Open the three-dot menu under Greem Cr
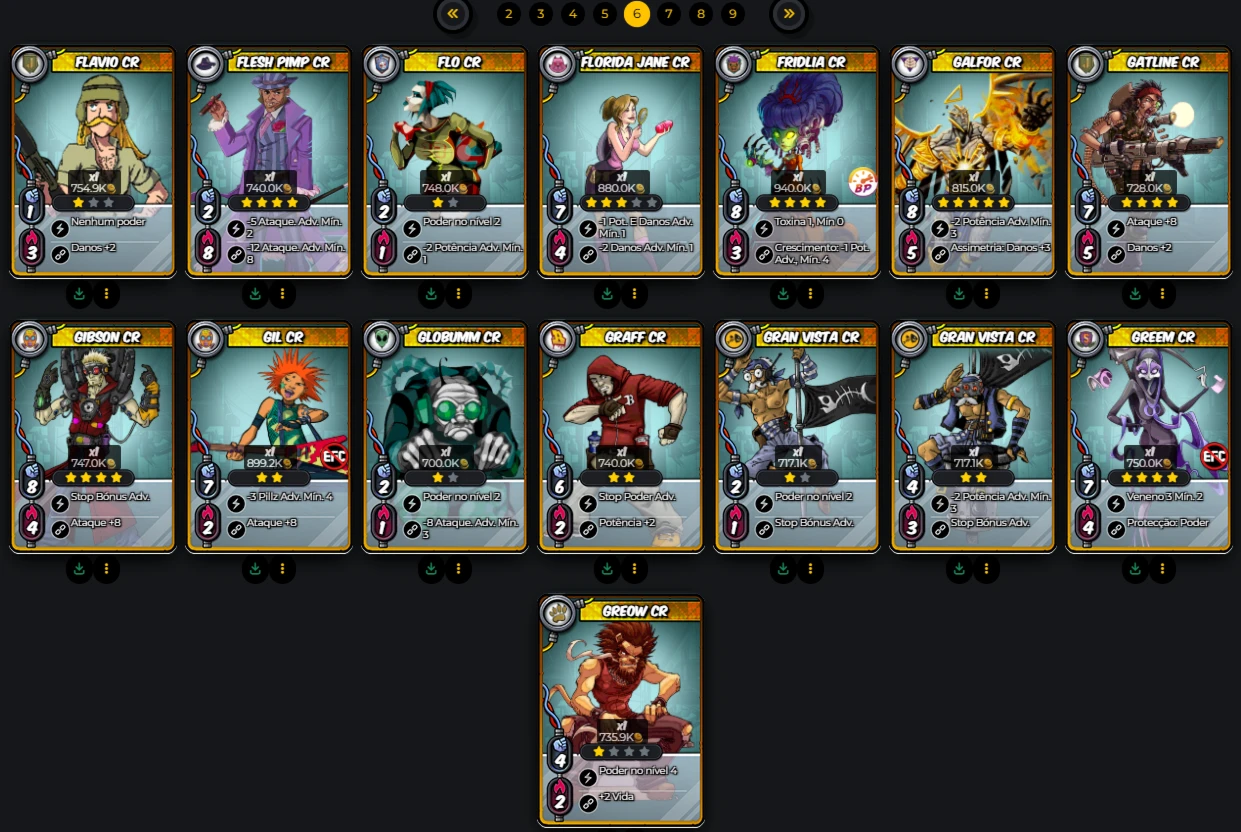The image size is (1241, 832). click(1162, 569)
